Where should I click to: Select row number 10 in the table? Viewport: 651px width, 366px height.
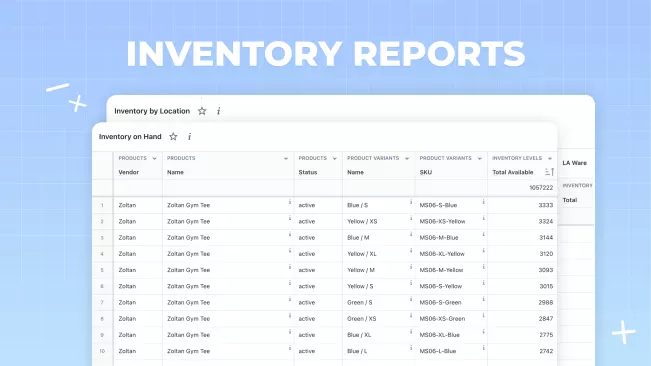[102, 351]
